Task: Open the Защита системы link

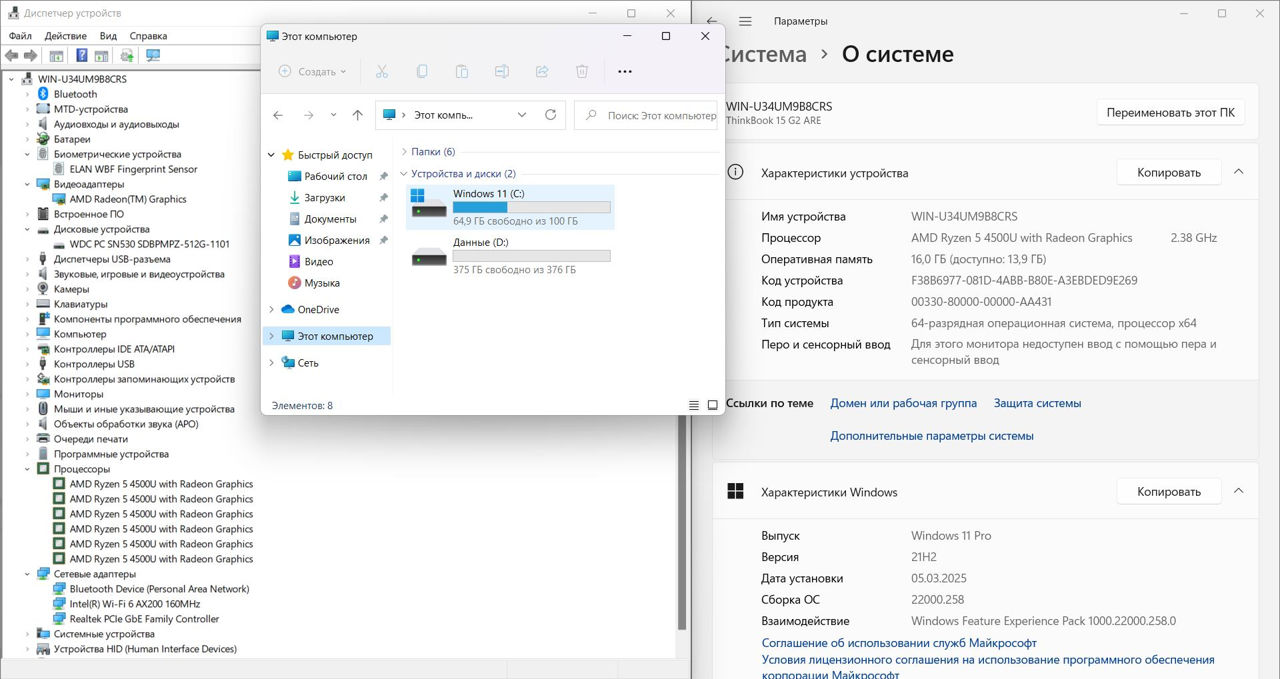Action: [1037, 403]
